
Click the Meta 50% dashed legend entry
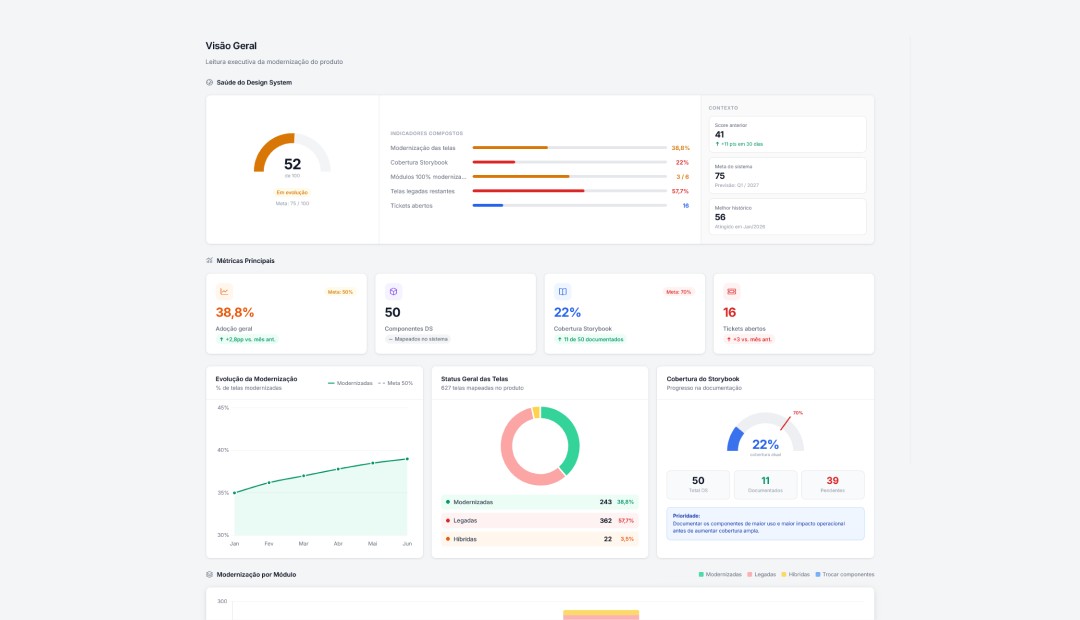[396, 383]
